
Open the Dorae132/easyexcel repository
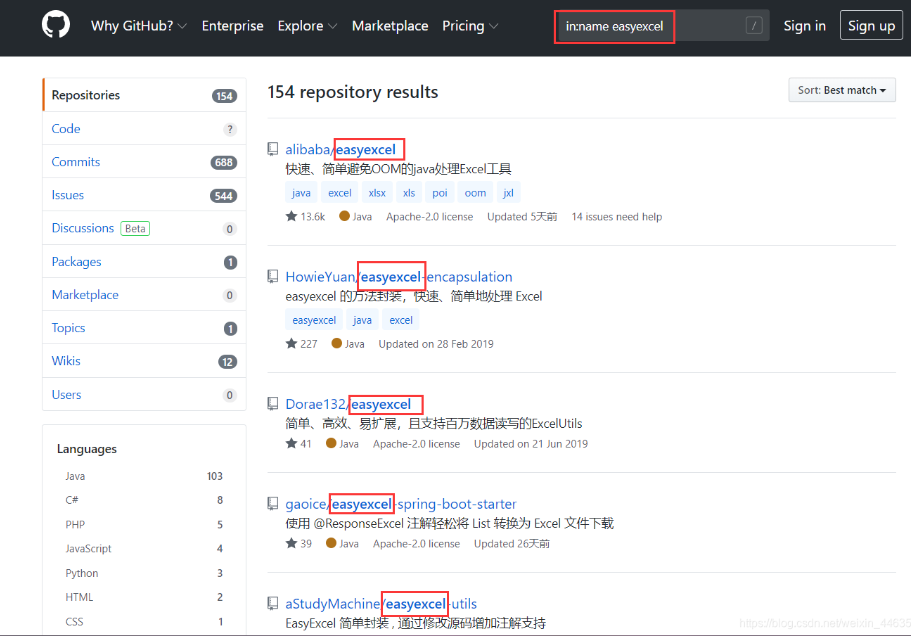pyautogui.click(x=348, y=404)
